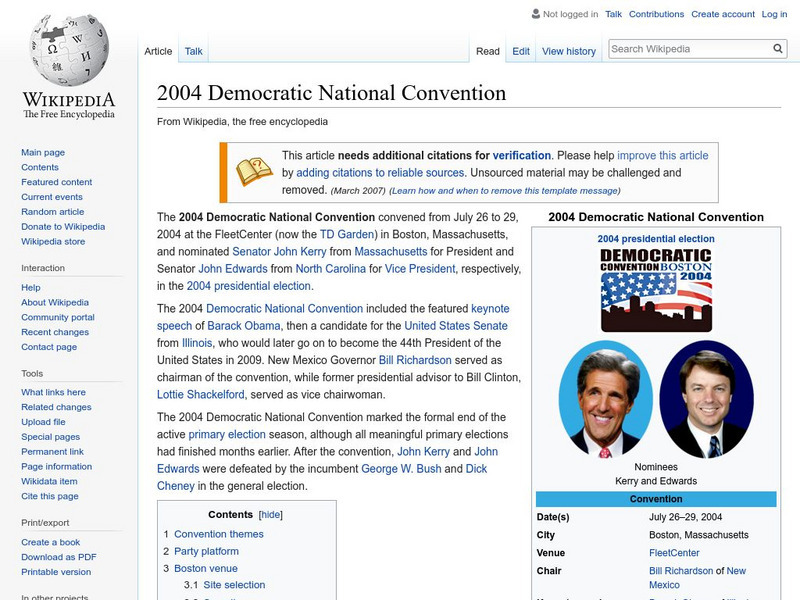Open Help in the sidebar
The image size is (800, 600).
pyautogui.click(x=31, y=287)
